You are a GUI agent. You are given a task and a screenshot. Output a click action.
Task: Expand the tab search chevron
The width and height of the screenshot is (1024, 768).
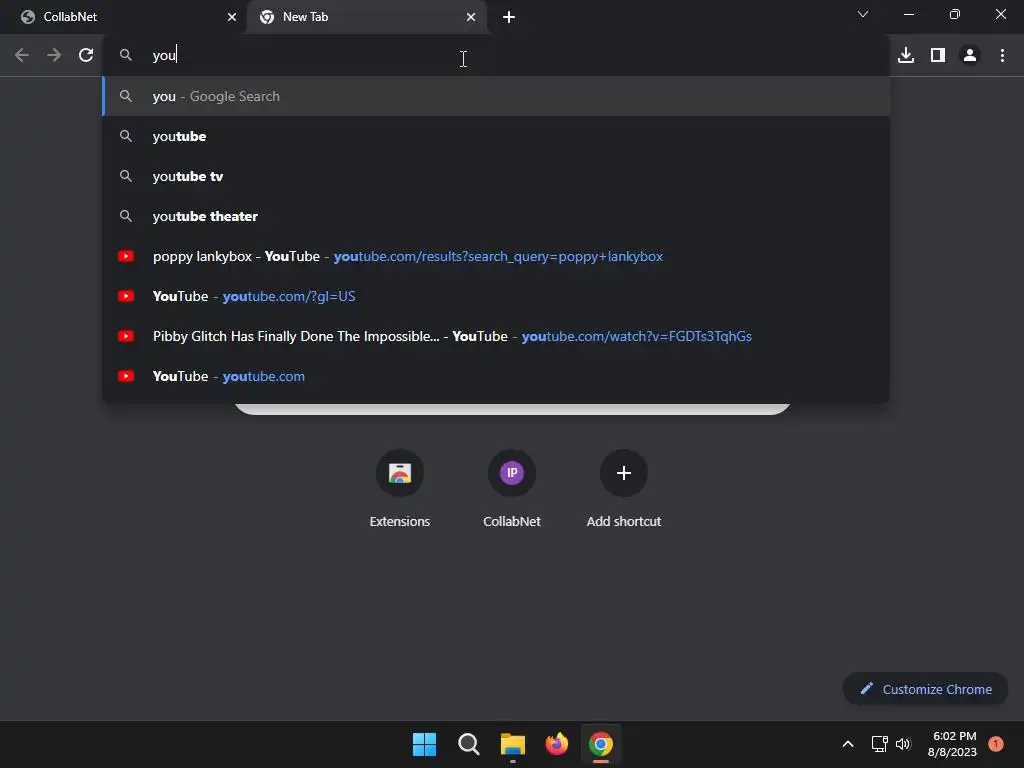[863, 14]
